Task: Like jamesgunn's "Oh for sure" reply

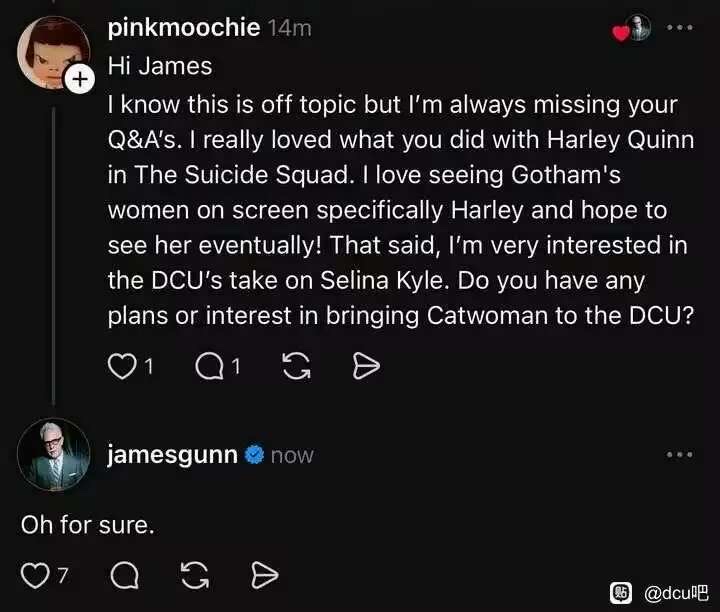Action: [x=36, y=575]
